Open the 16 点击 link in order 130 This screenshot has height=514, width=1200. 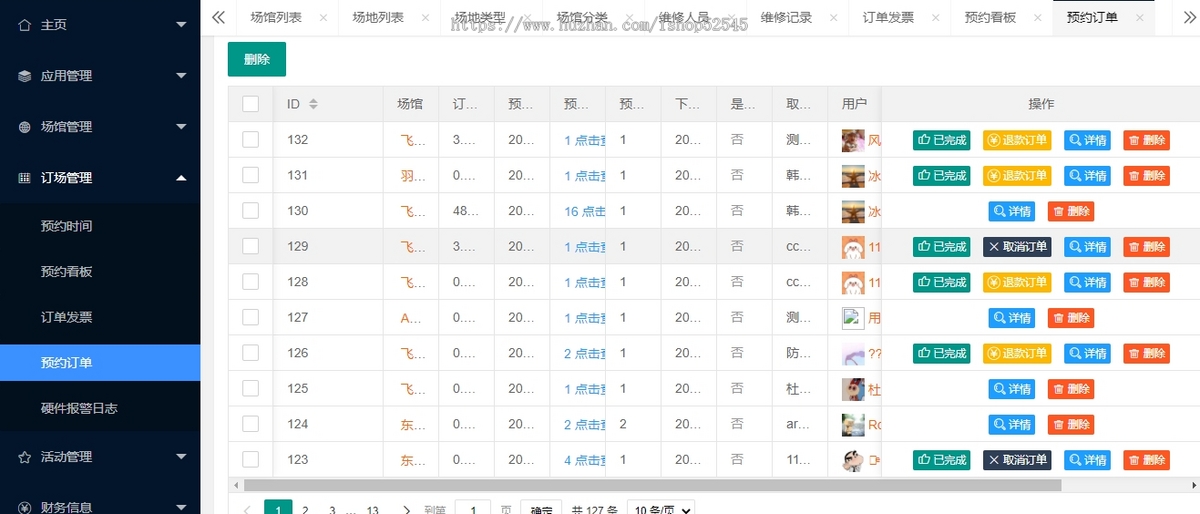(585, 211)
